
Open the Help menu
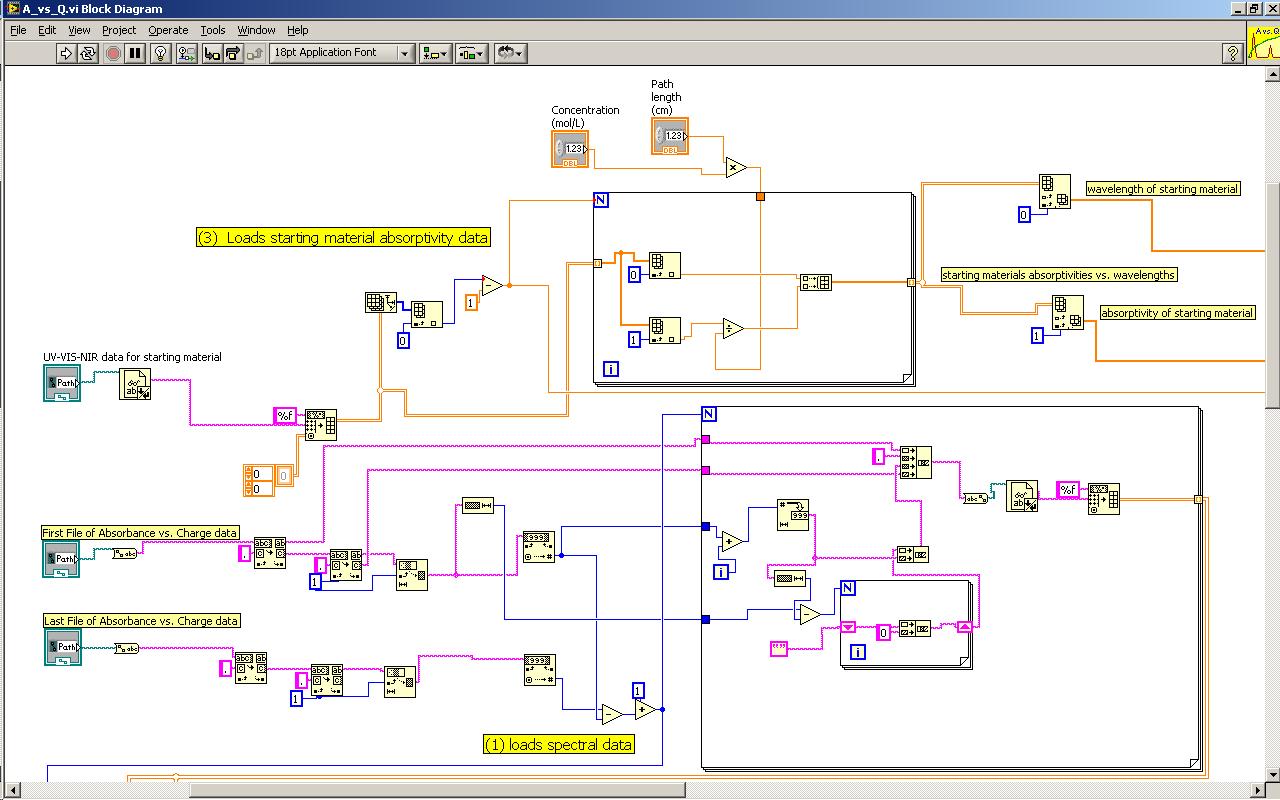coord(298,30)
